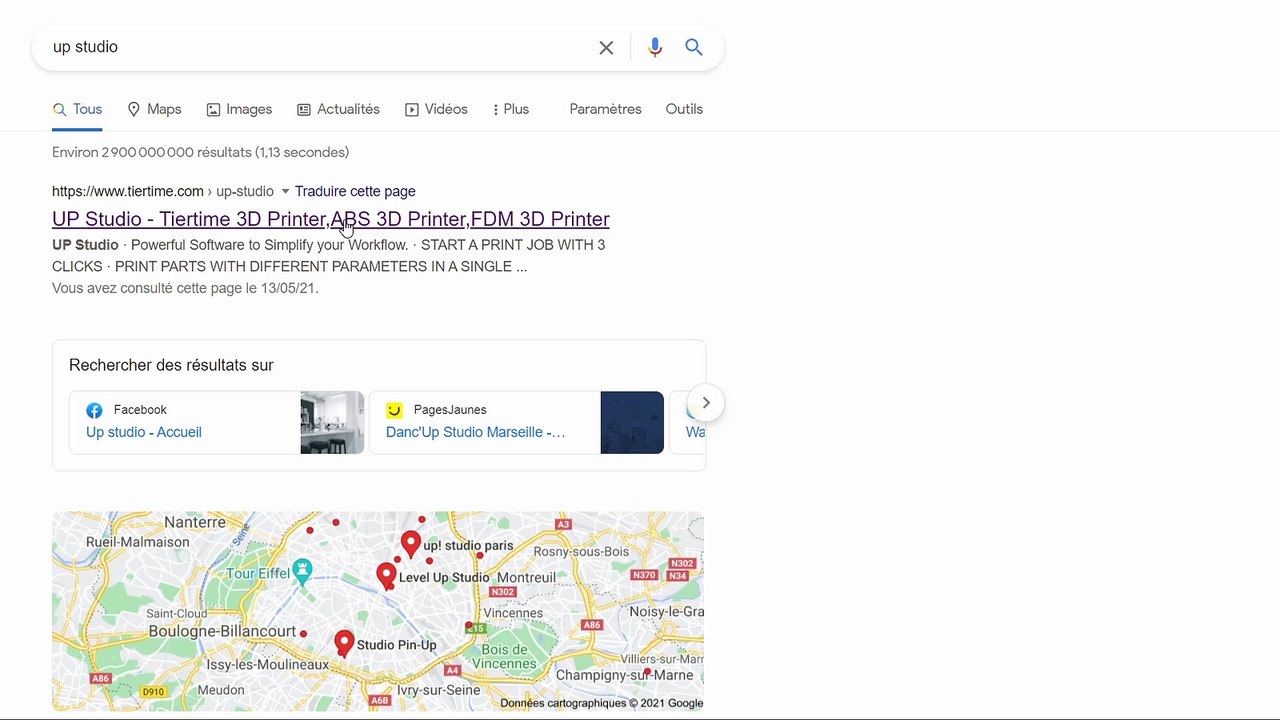Submit the search with the magnifier icon

[x=694, y=48]
